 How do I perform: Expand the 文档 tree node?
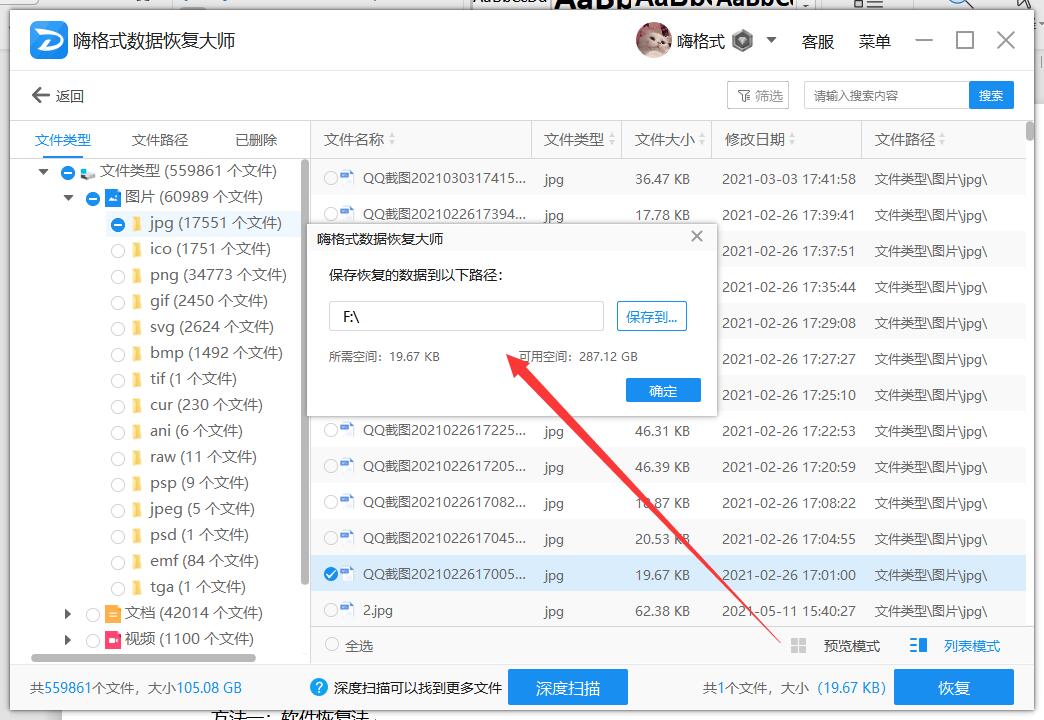68,613
